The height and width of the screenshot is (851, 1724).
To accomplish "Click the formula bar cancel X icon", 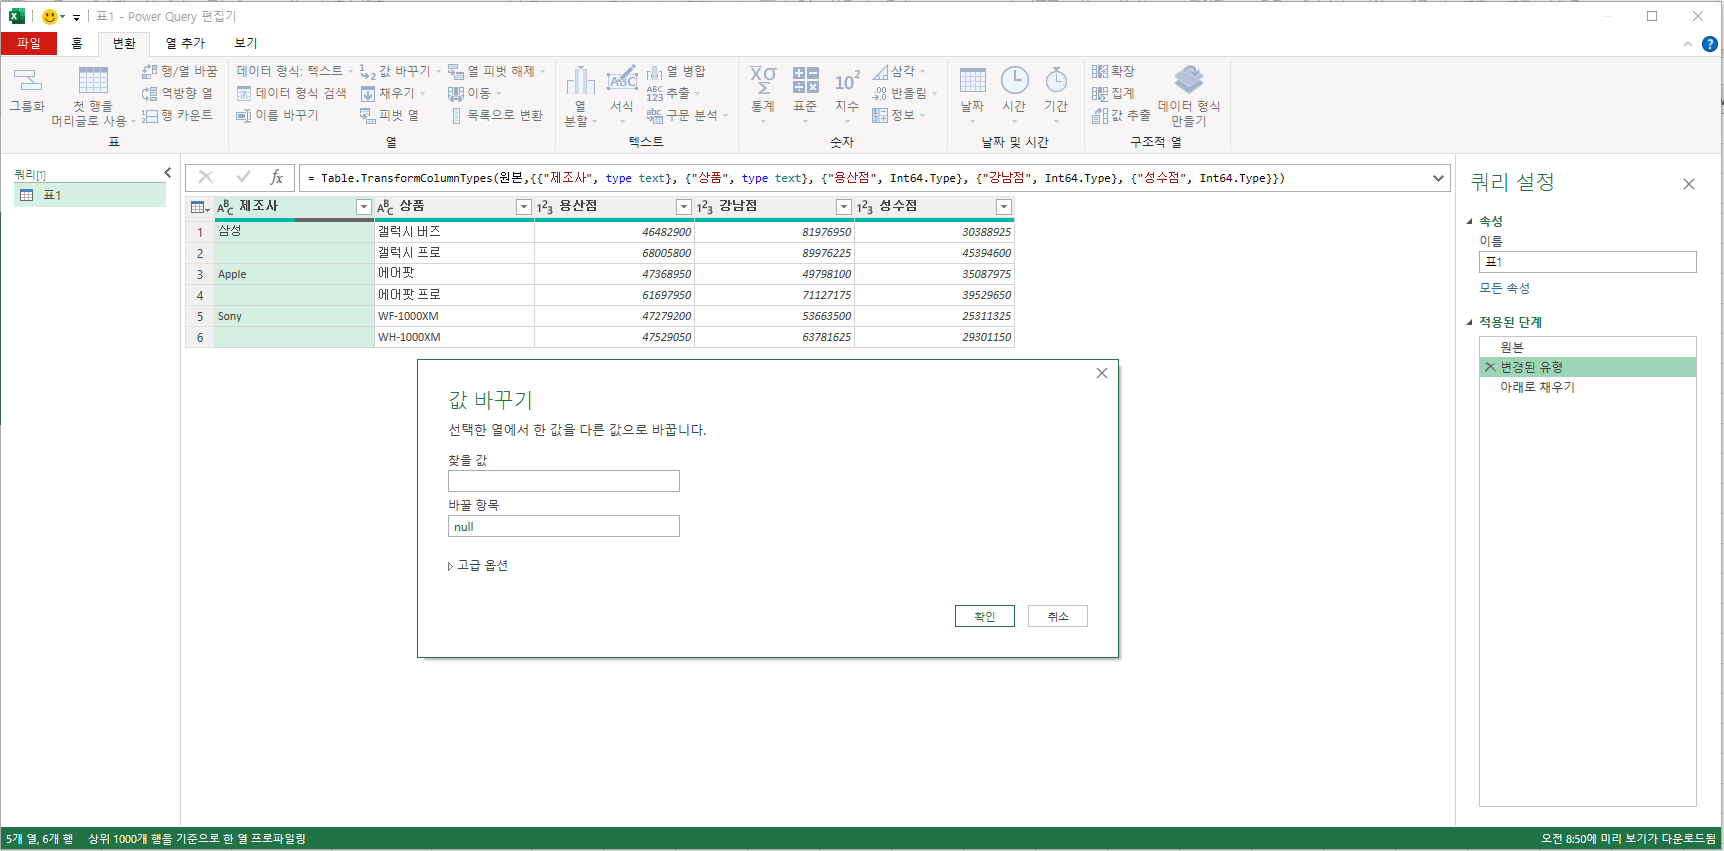I will (x=206, y=177).
